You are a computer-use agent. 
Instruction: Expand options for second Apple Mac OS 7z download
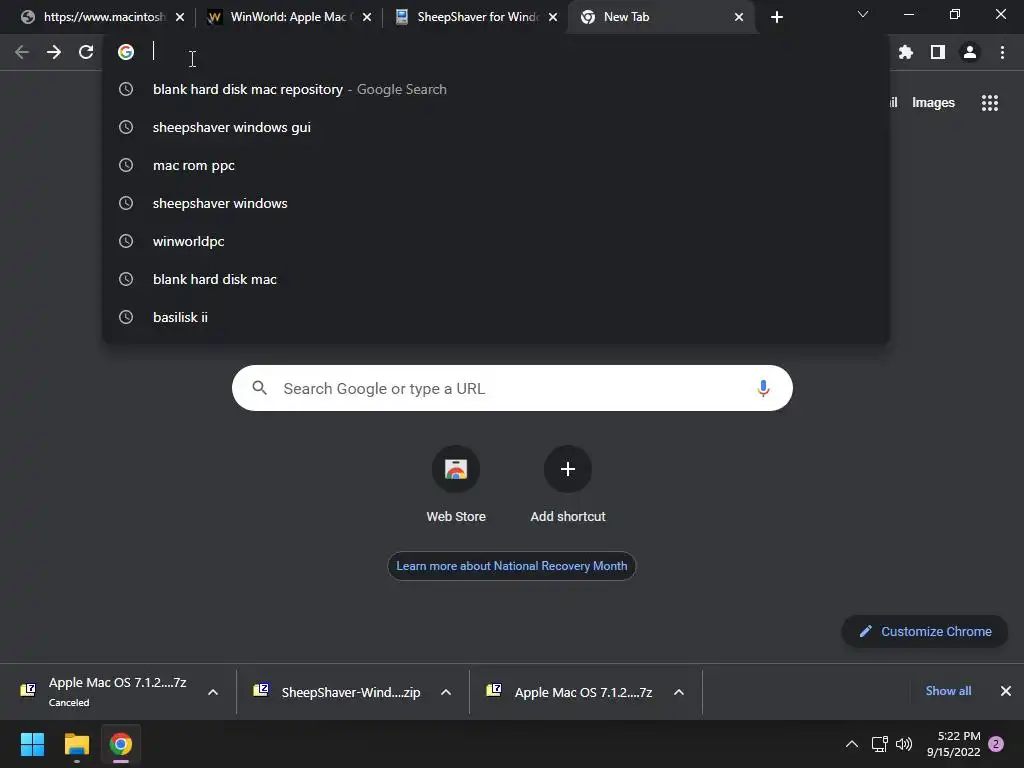(x=679, y=692)
